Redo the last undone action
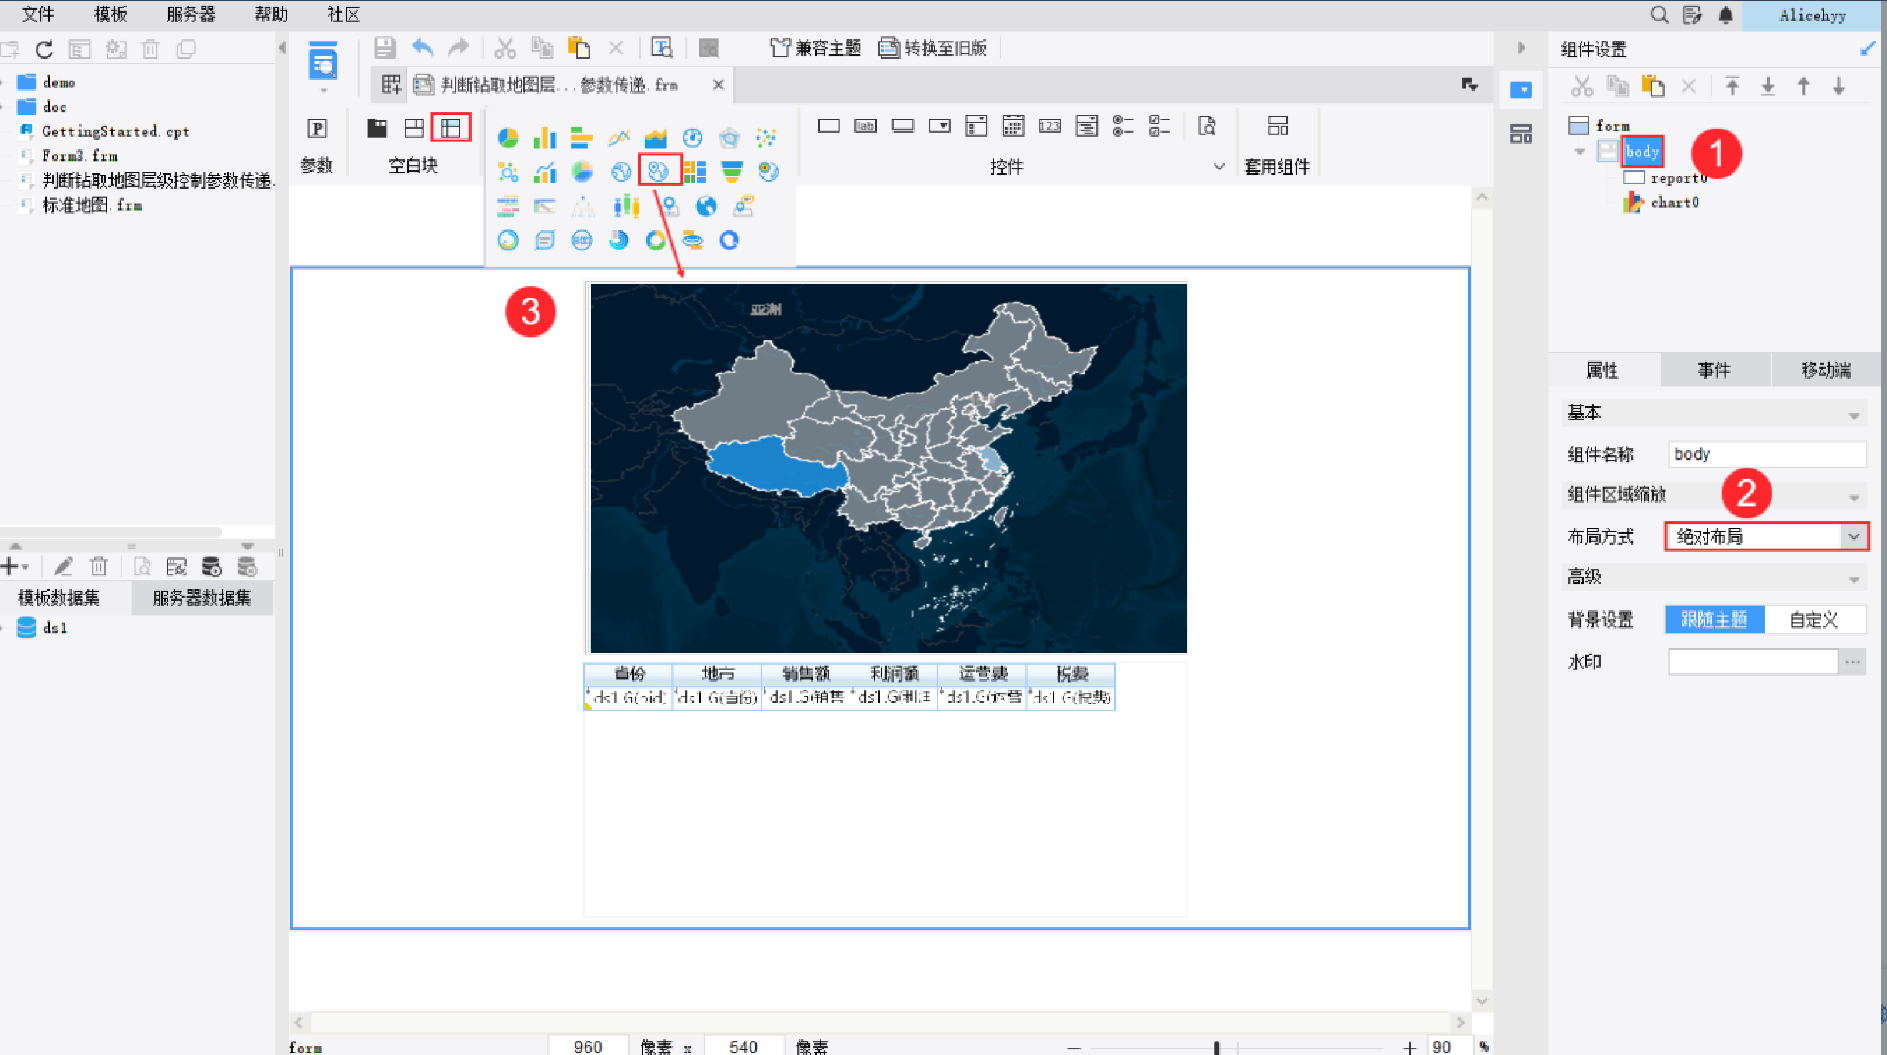The height and width of the screenshot is (1055, 1887). 459,47
